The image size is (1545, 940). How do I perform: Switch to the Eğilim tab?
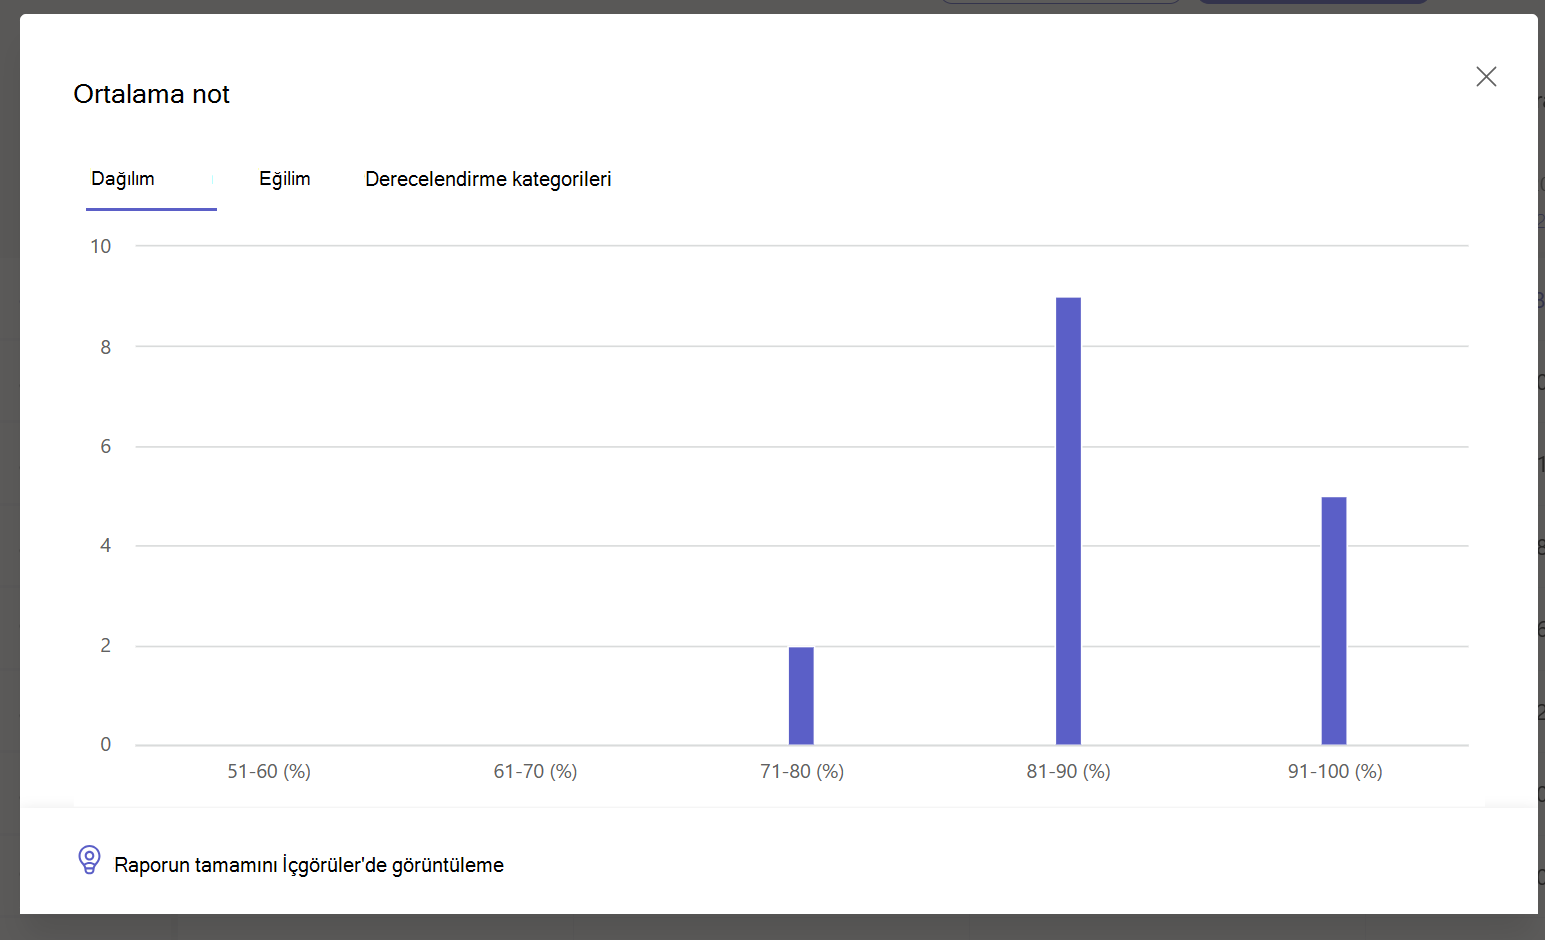[x=285, y=179]
